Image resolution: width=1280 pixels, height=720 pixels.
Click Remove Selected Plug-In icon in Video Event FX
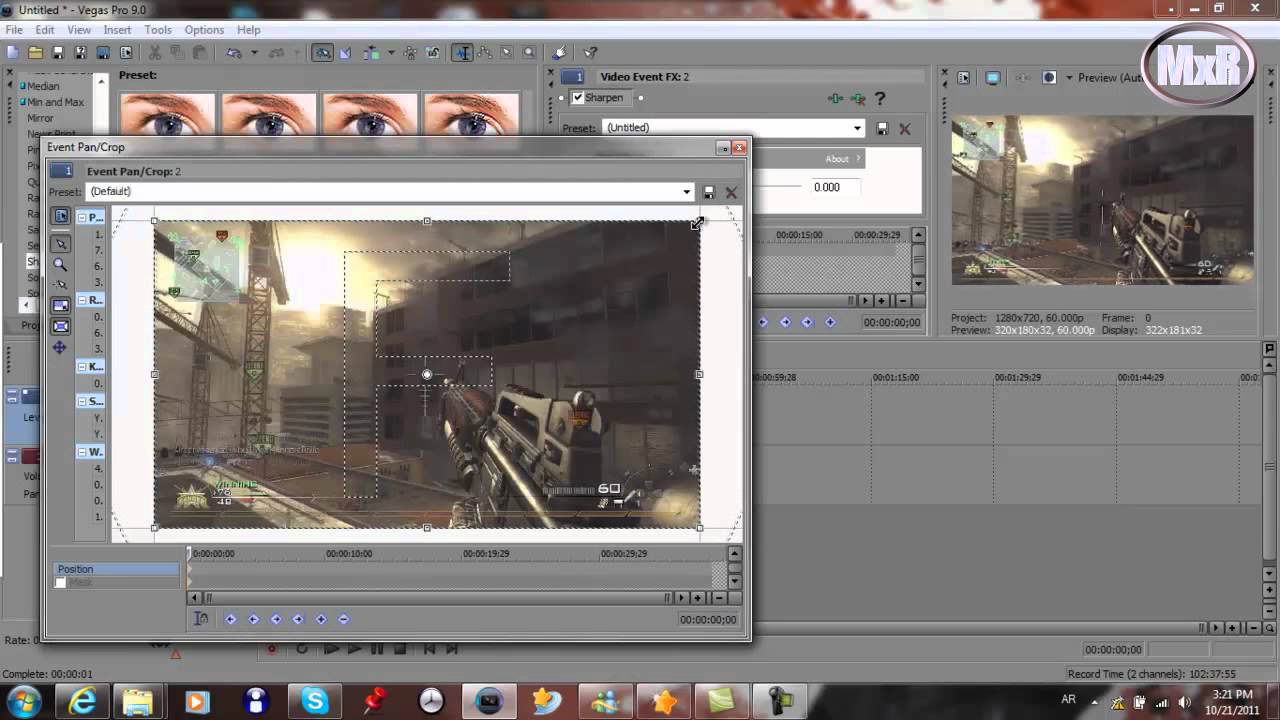pyautogui.click(x=858, y=98)
